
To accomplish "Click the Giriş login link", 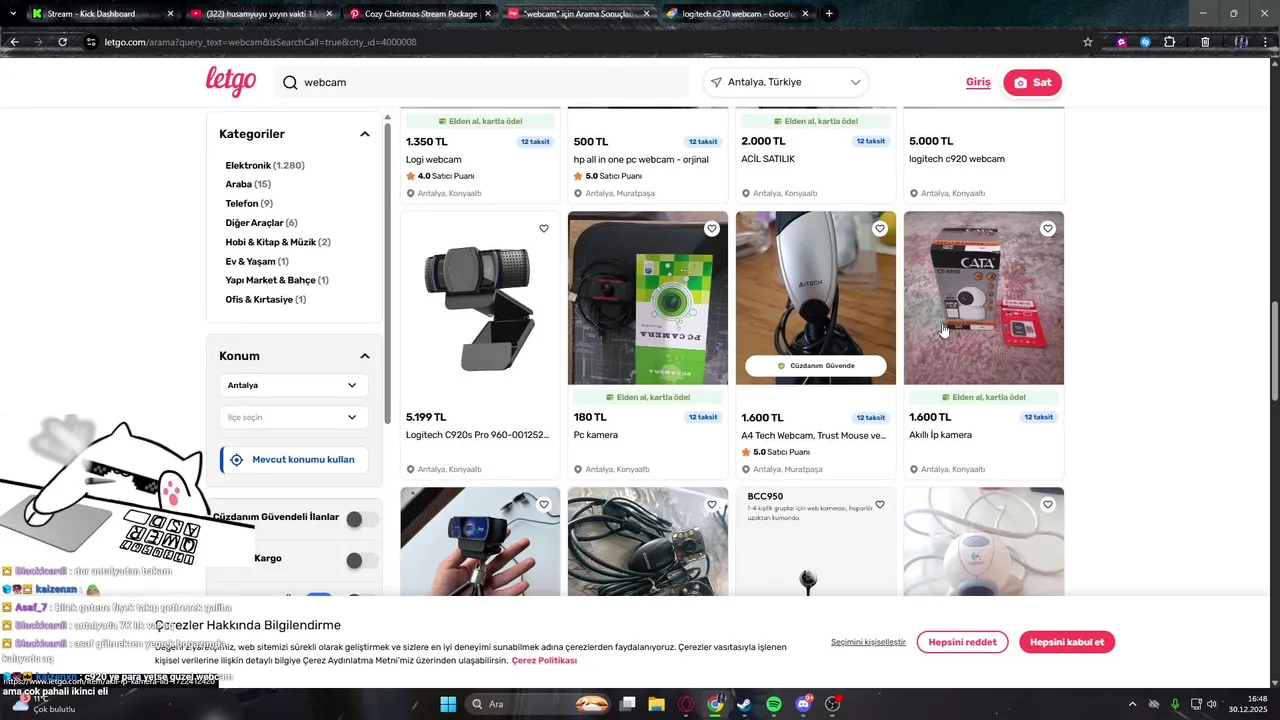I will click(x=978, y=82).
